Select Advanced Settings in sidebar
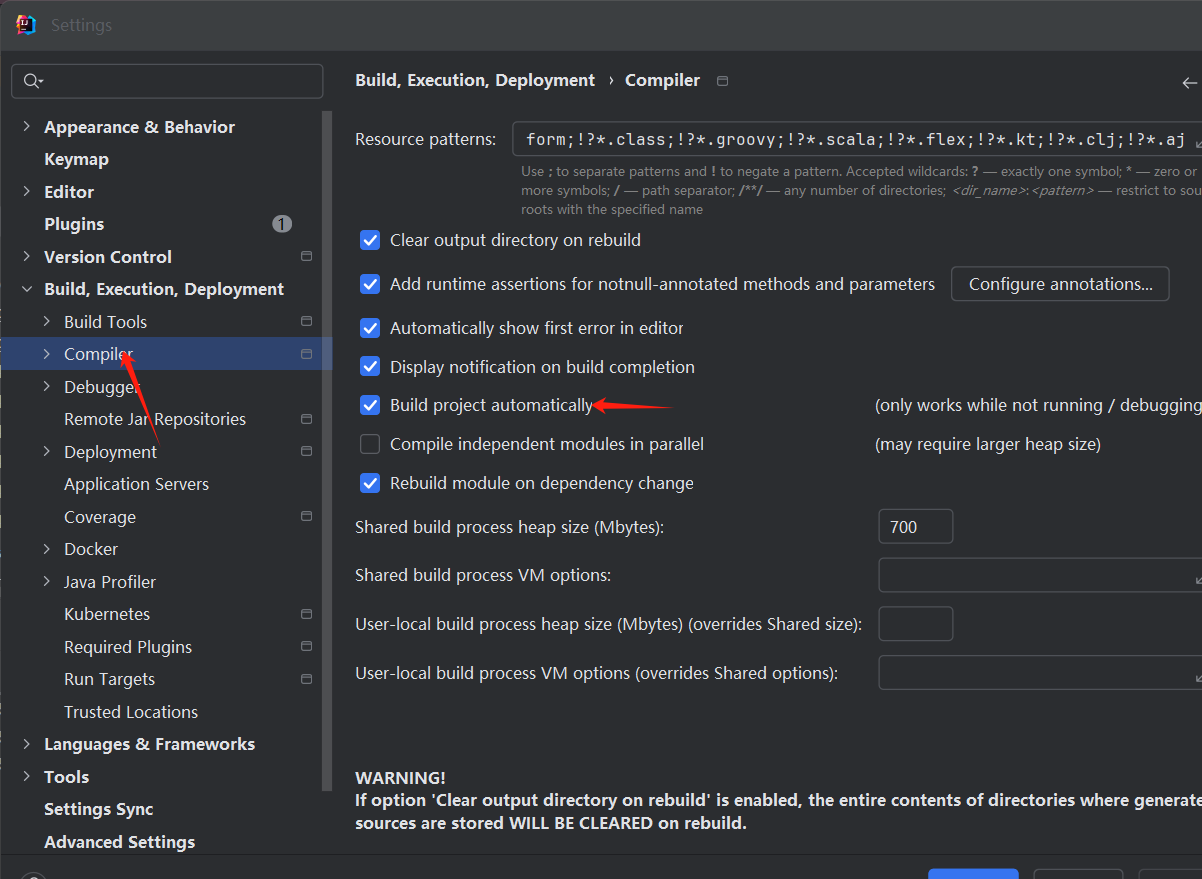This screenshot has height=879, width=1202. [x=119, y=842]
